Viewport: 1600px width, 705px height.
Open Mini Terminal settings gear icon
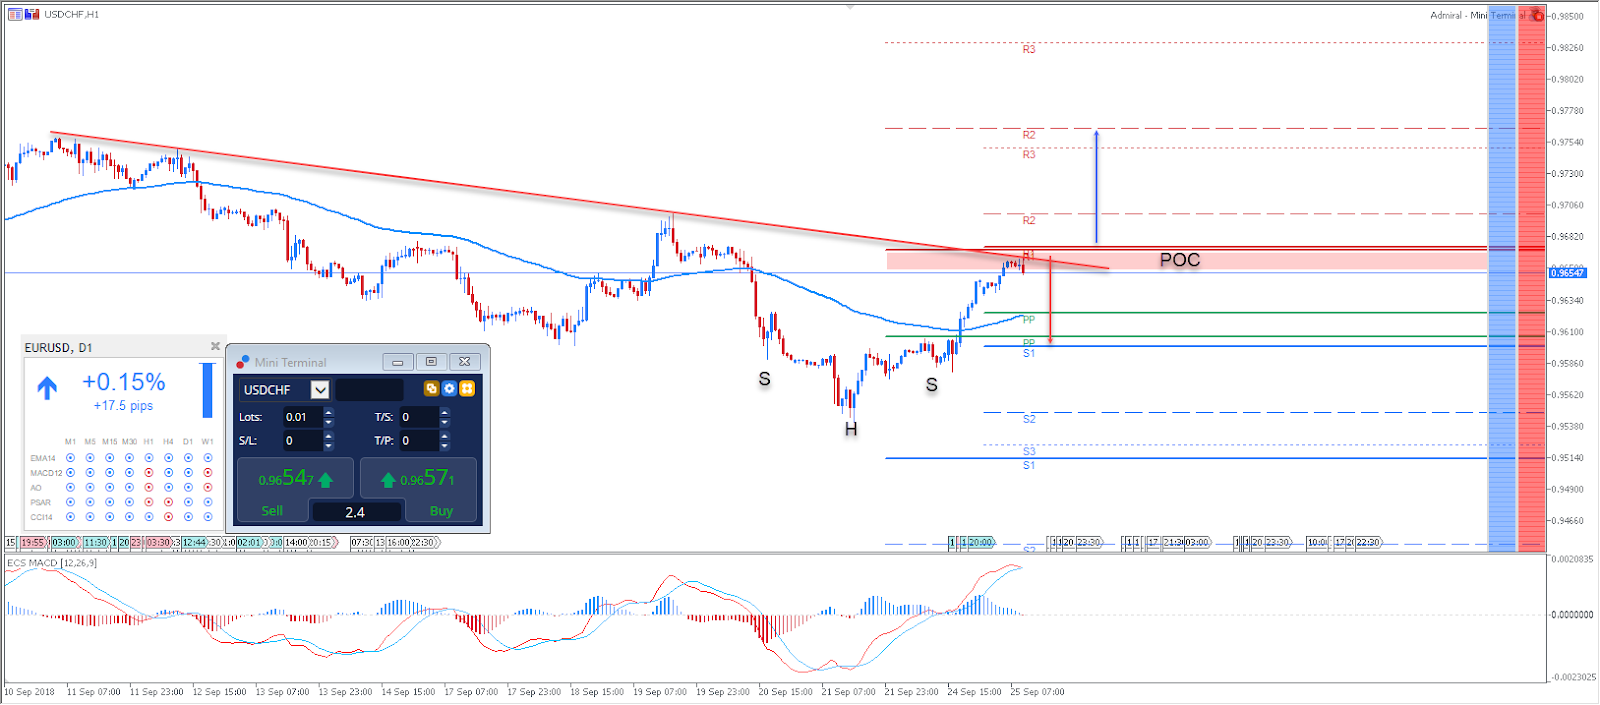tap(449, 389)
